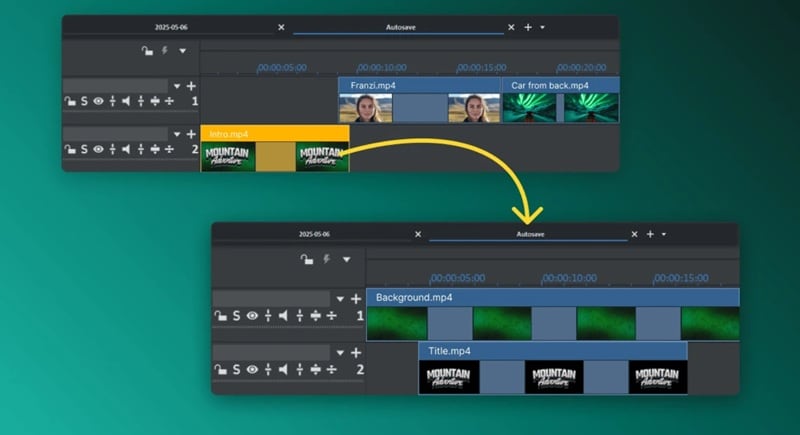Screen dimensions: 800x435
Task: Solo track 2 with S in lower timeline
Action: point(236,370)
